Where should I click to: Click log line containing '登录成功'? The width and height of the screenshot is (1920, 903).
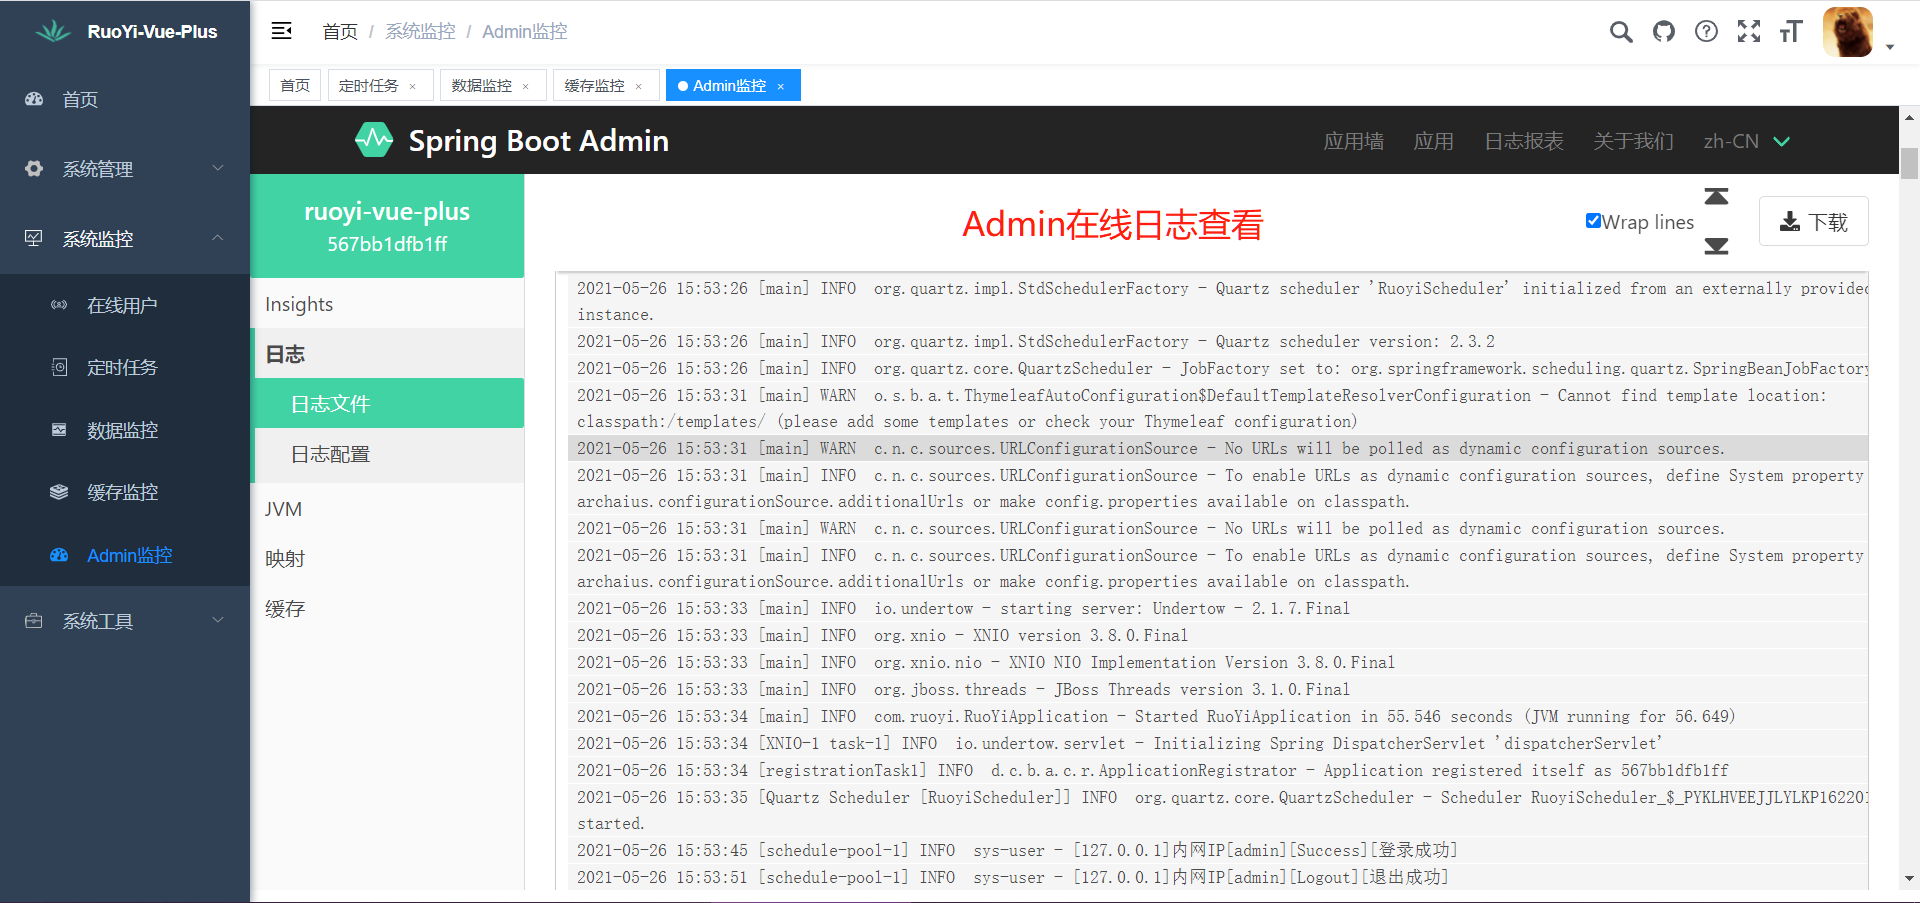1218,850
